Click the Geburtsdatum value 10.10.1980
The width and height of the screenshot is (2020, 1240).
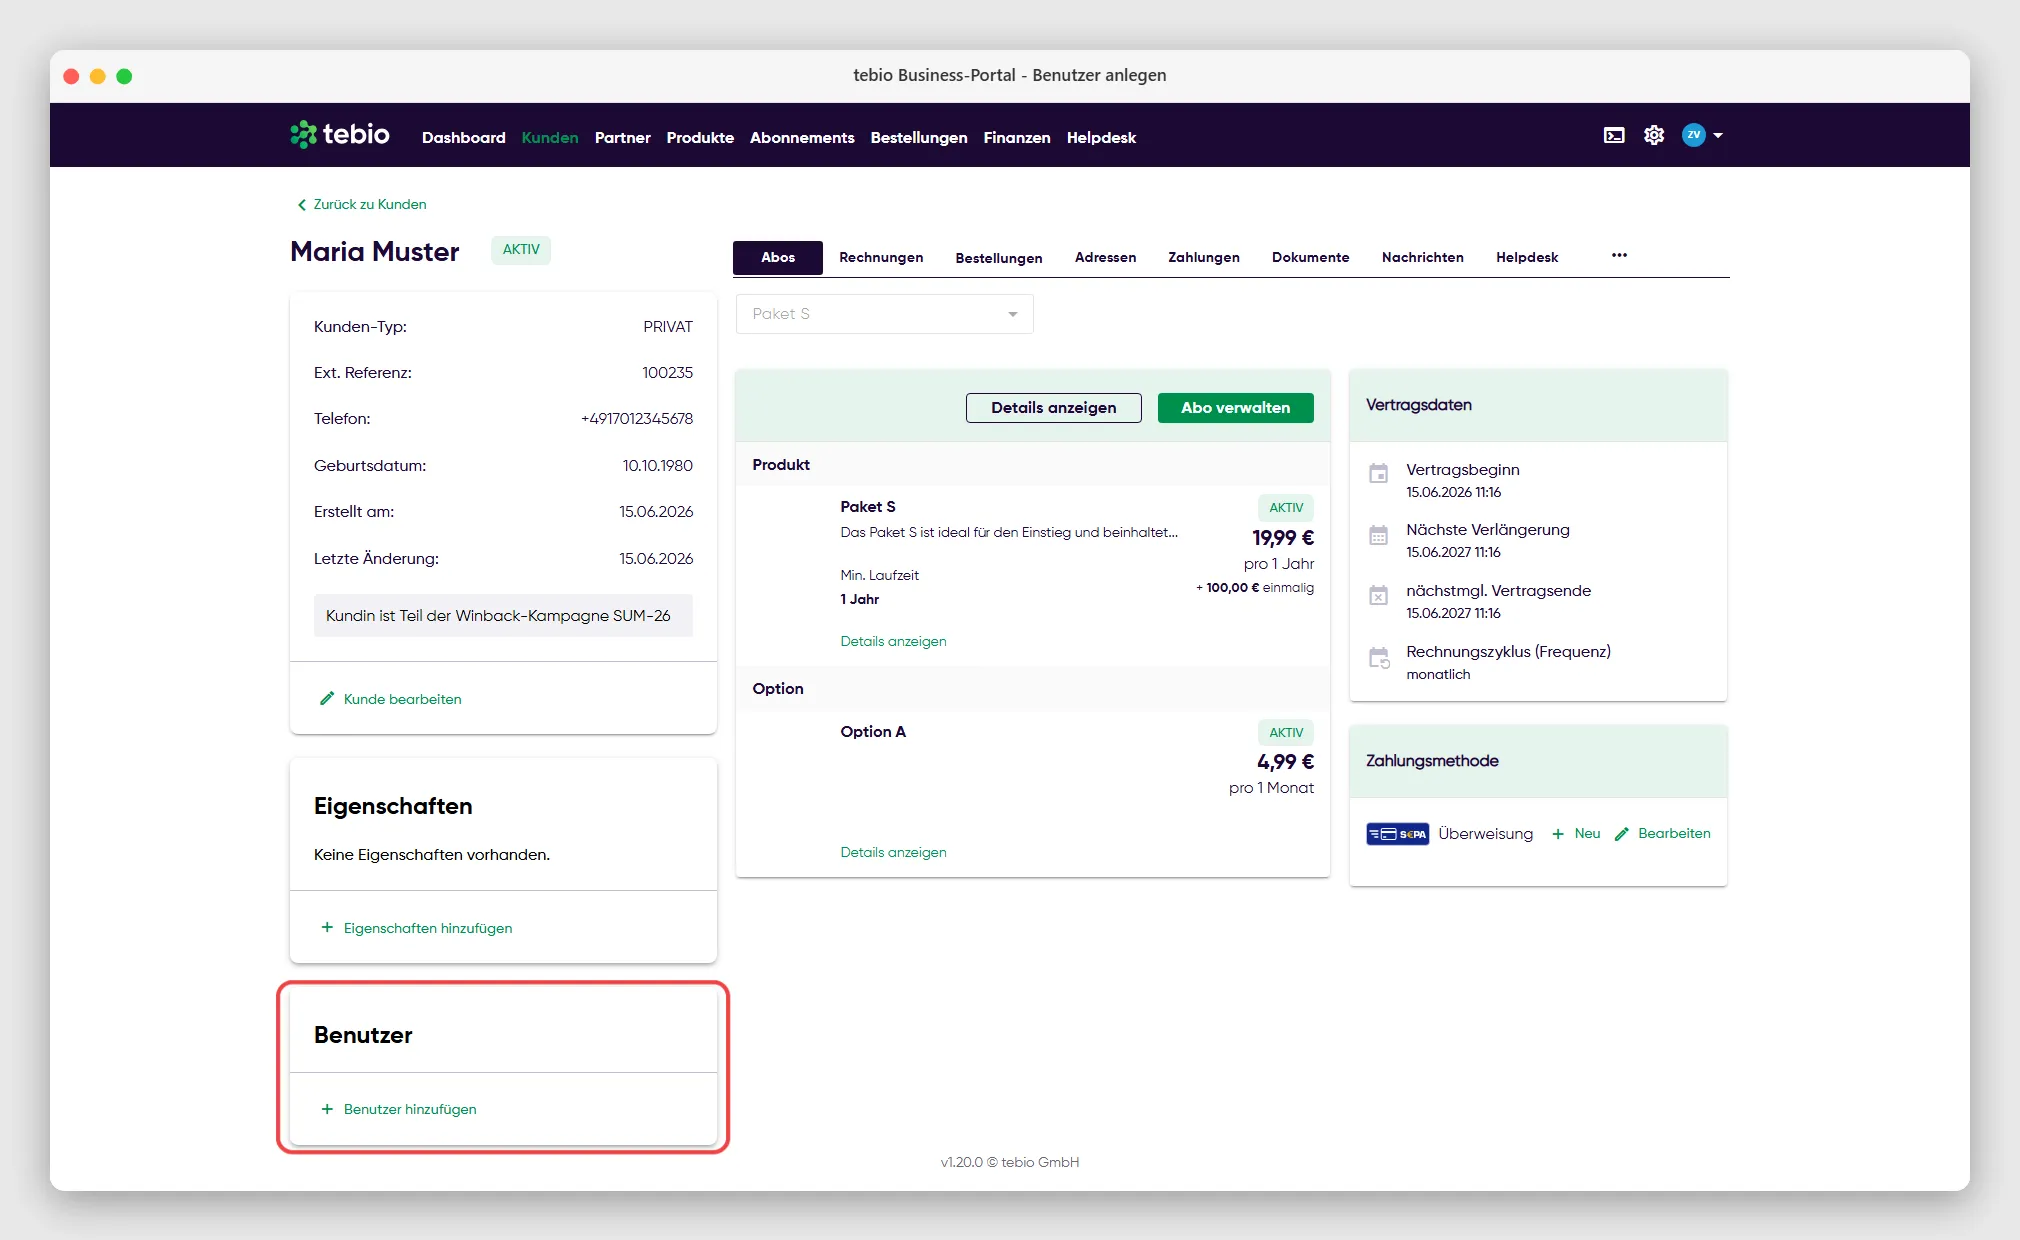[x=657, y=466]
